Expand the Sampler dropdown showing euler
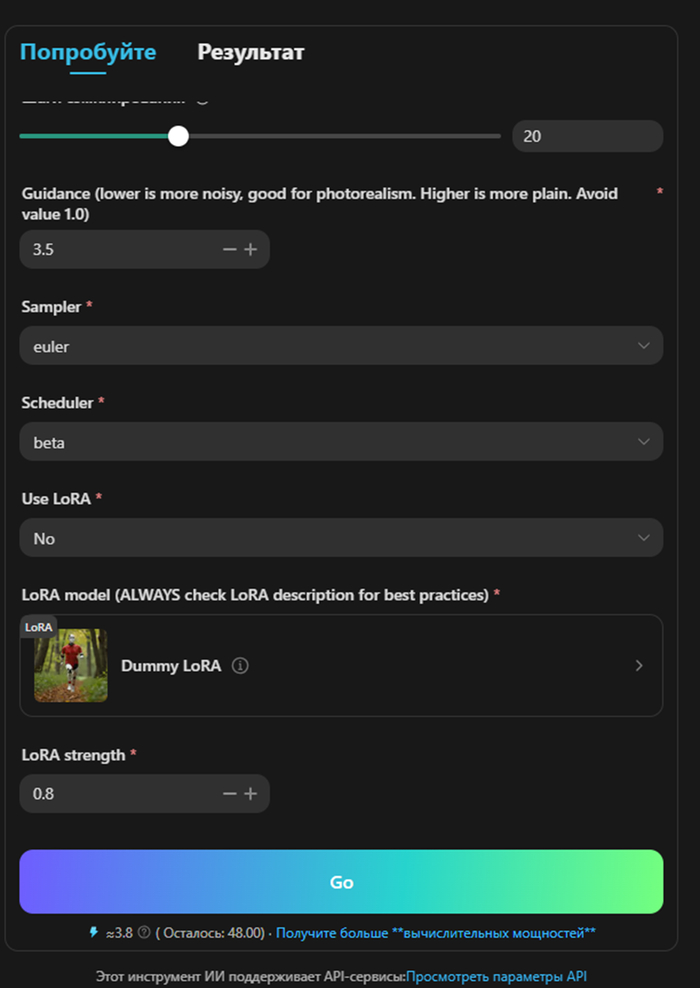 click(x=340, y=346)
